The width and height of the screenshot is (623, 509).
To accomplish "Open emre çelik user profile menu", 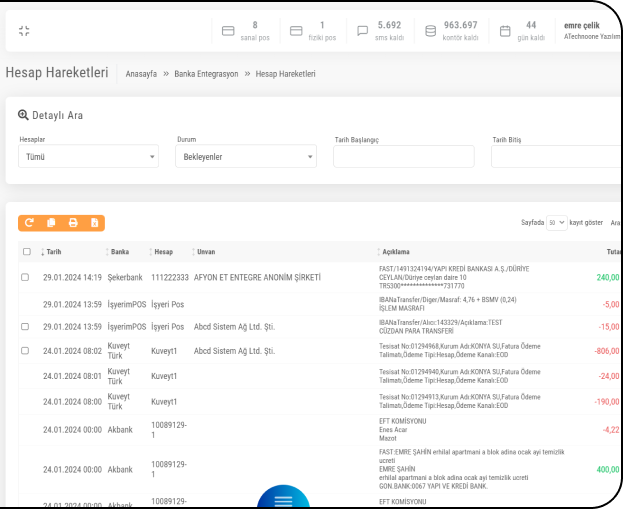I will click(x=591, y=31).
